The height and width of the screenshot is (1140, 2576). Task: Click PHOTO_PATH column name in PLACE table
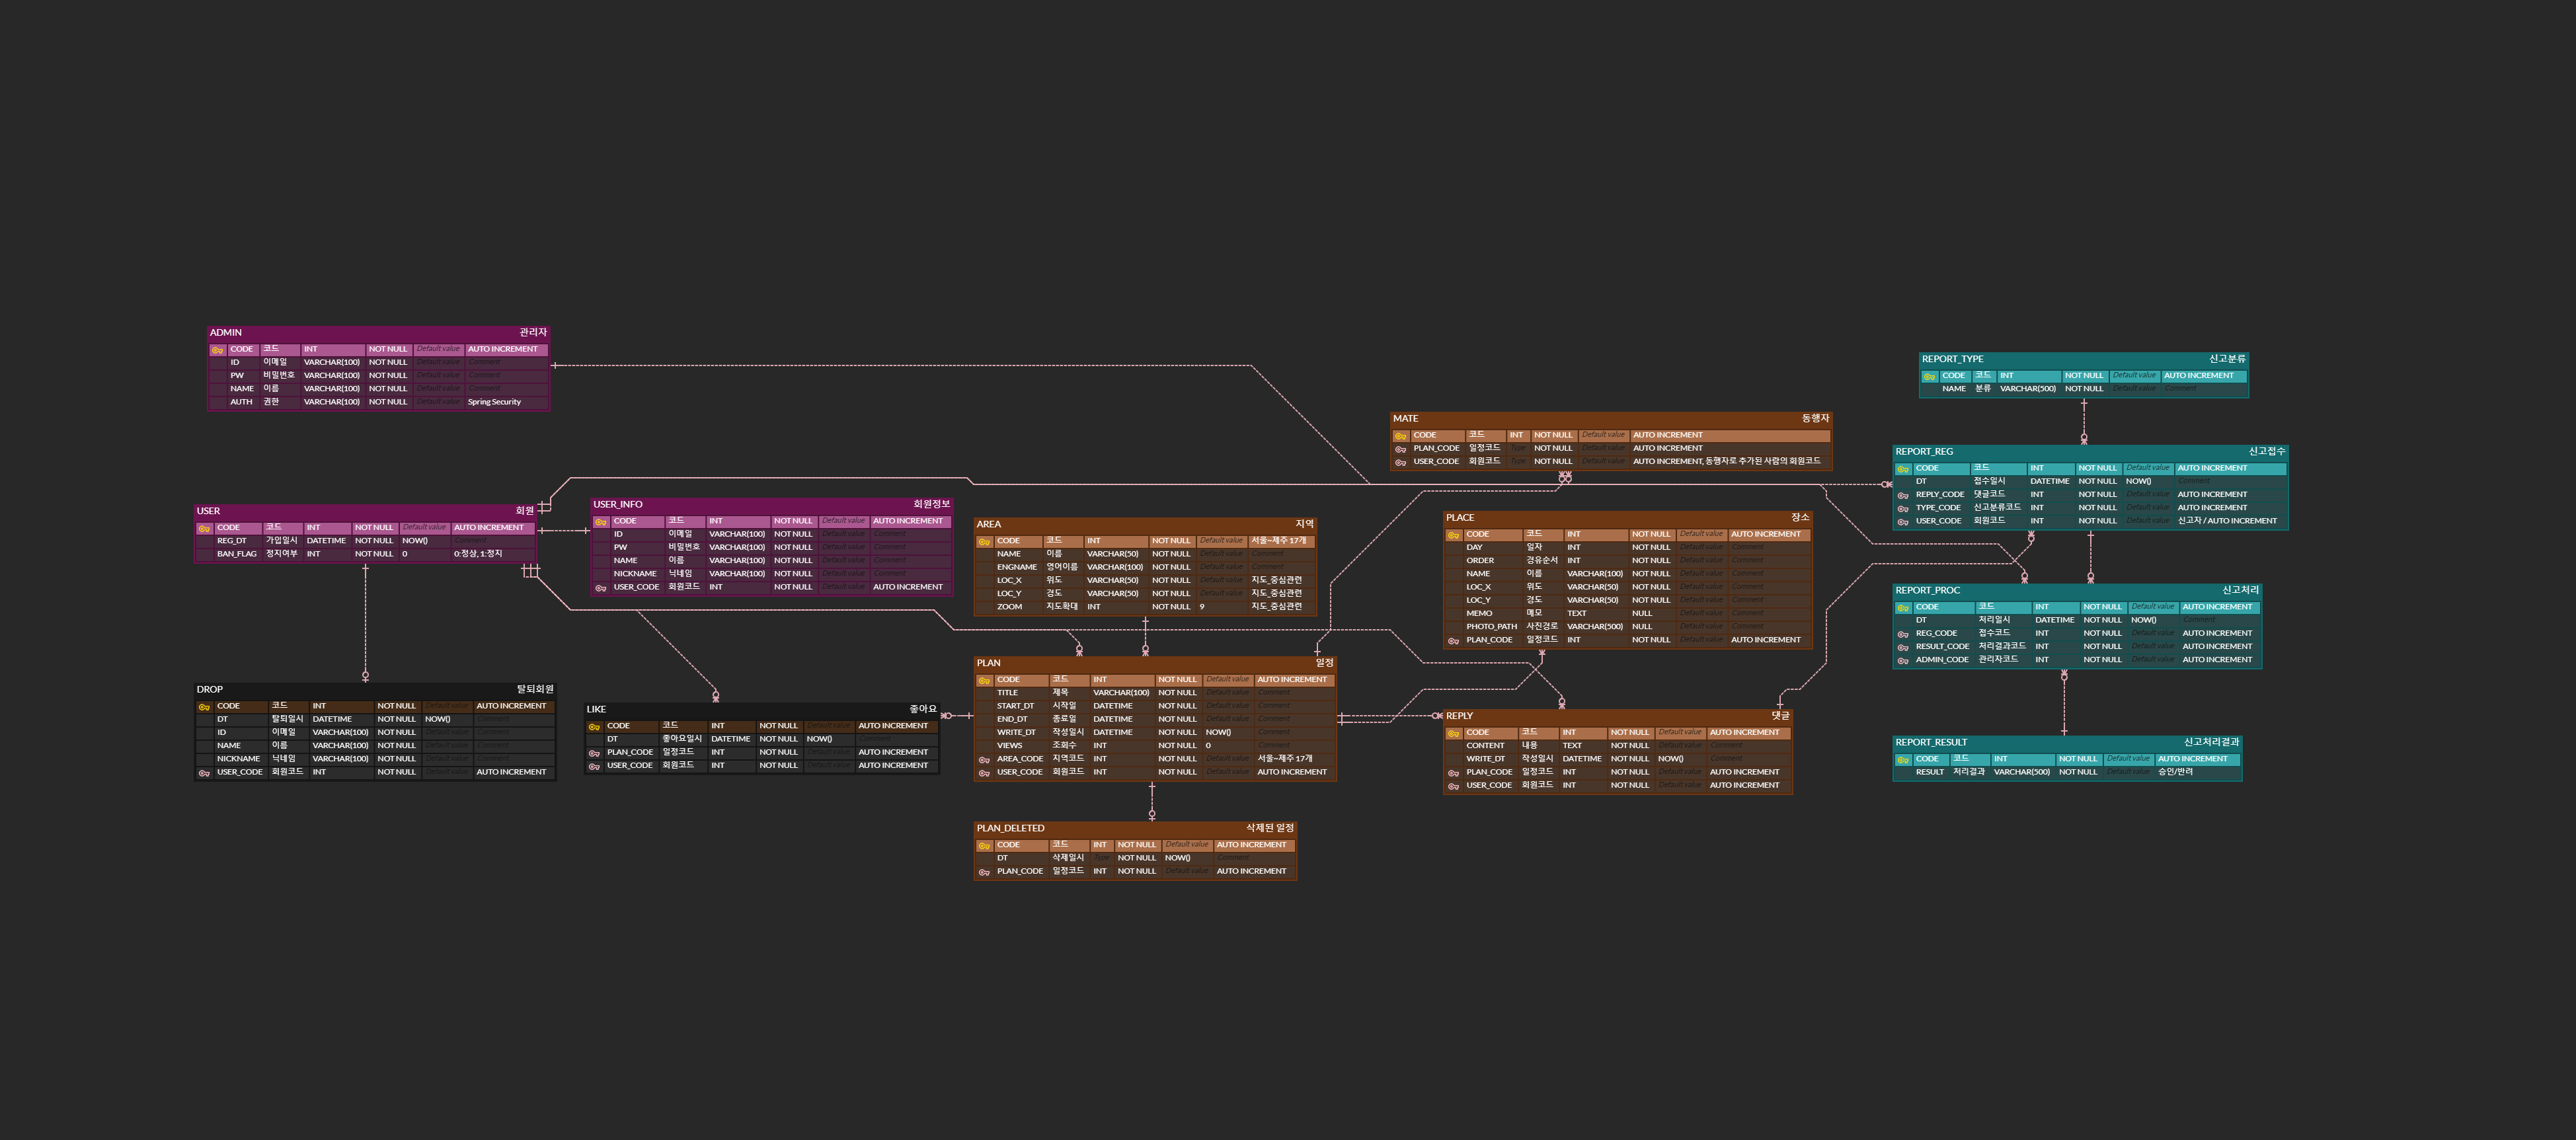pyautogui.click(x=1491, y=627)
